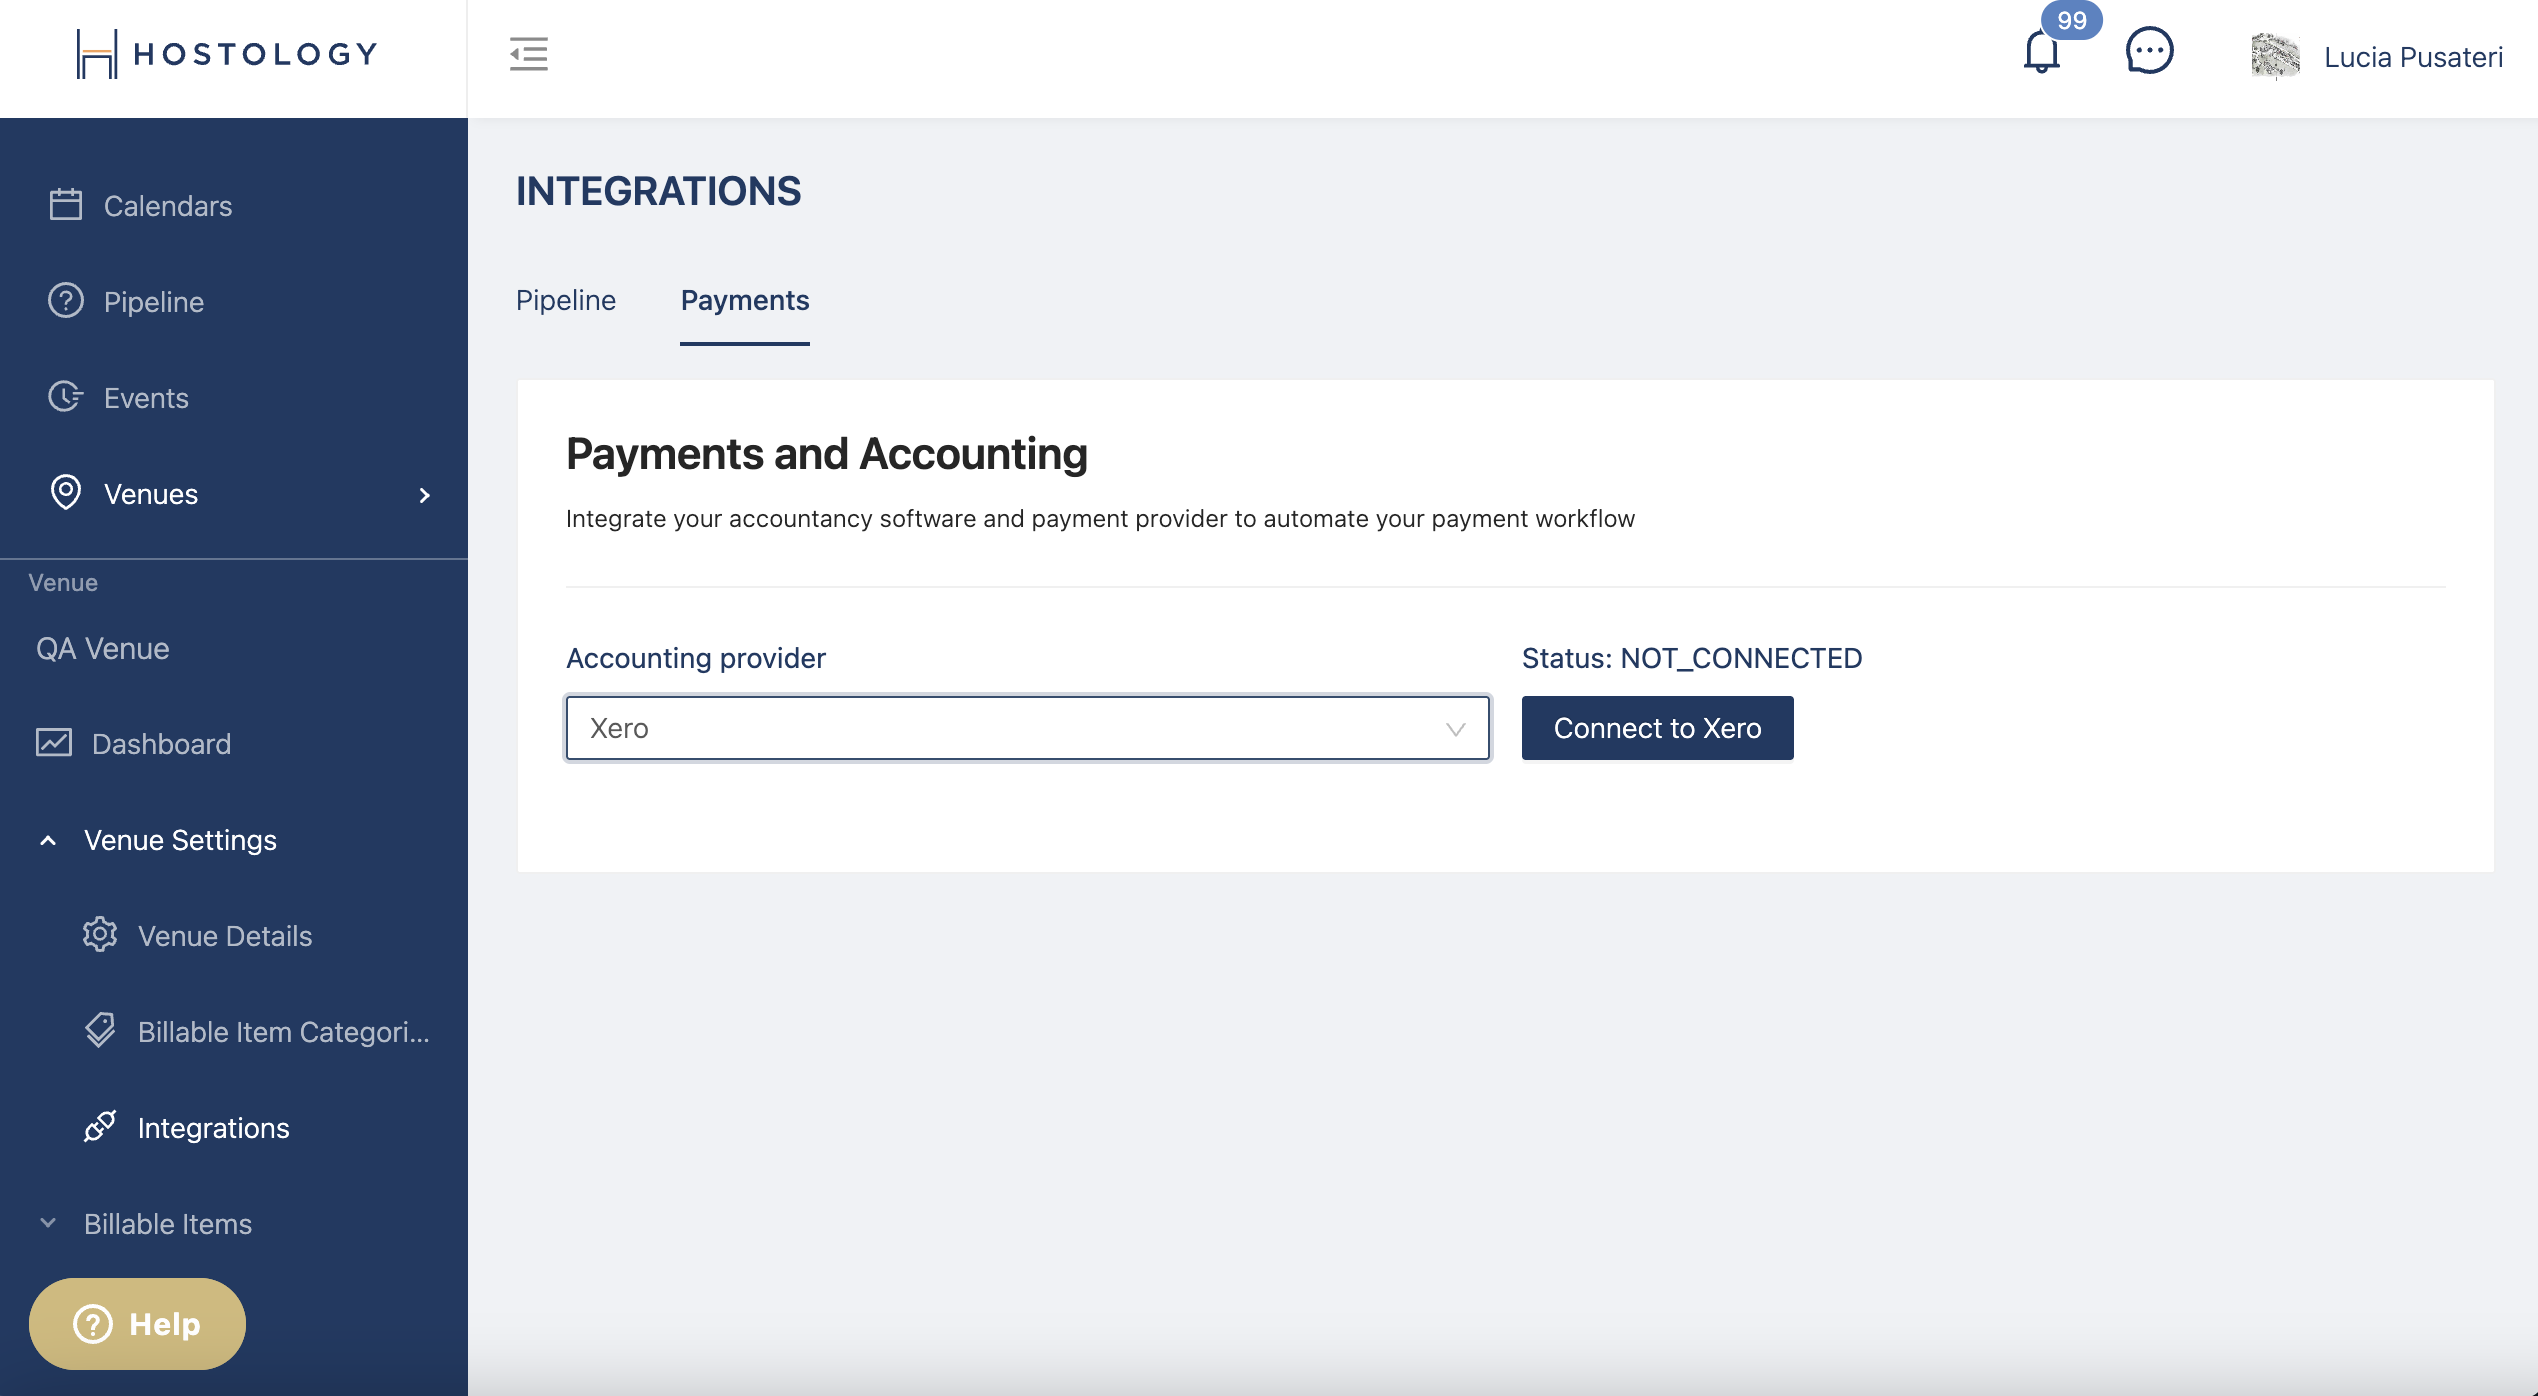2538x1396 pixels.
Task: Click the Integrations plug icon
Action: coord(100,1127)
